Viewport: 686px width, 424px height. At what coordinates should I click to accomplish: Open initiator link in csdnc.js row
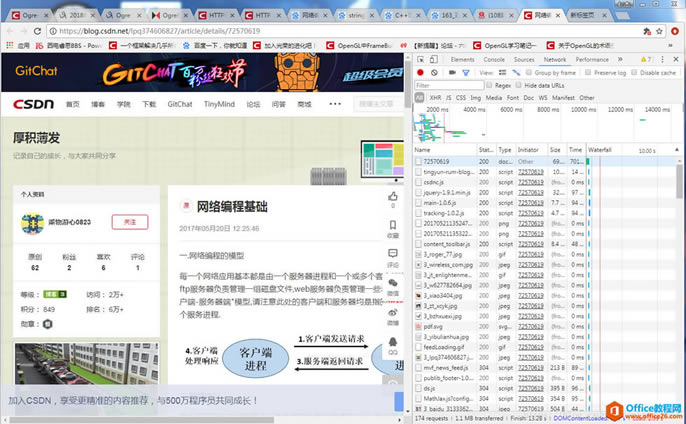click(531, 182)
